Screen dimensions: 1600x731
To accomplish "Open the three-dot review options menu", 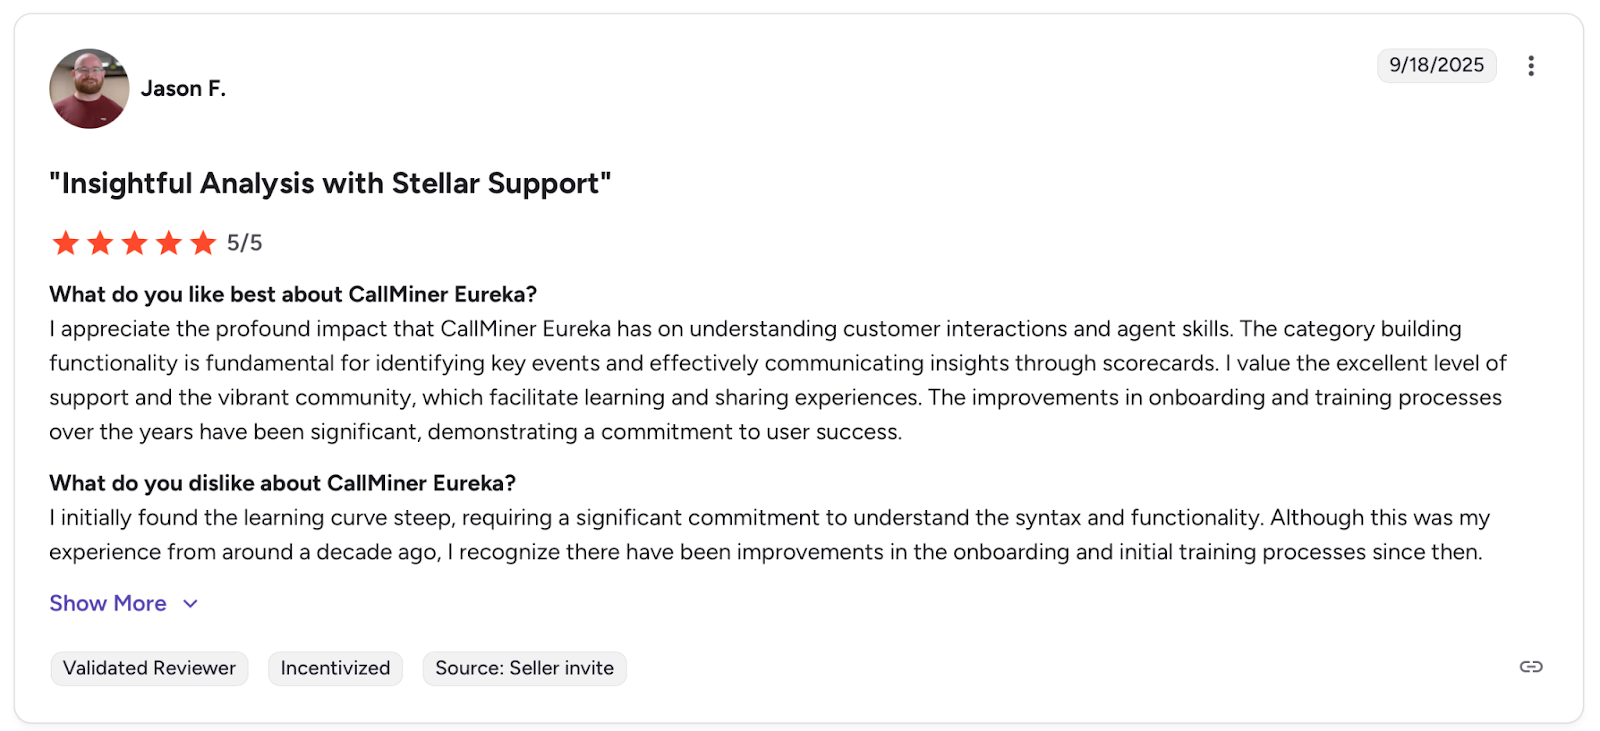I will [x=1530, y=66].
